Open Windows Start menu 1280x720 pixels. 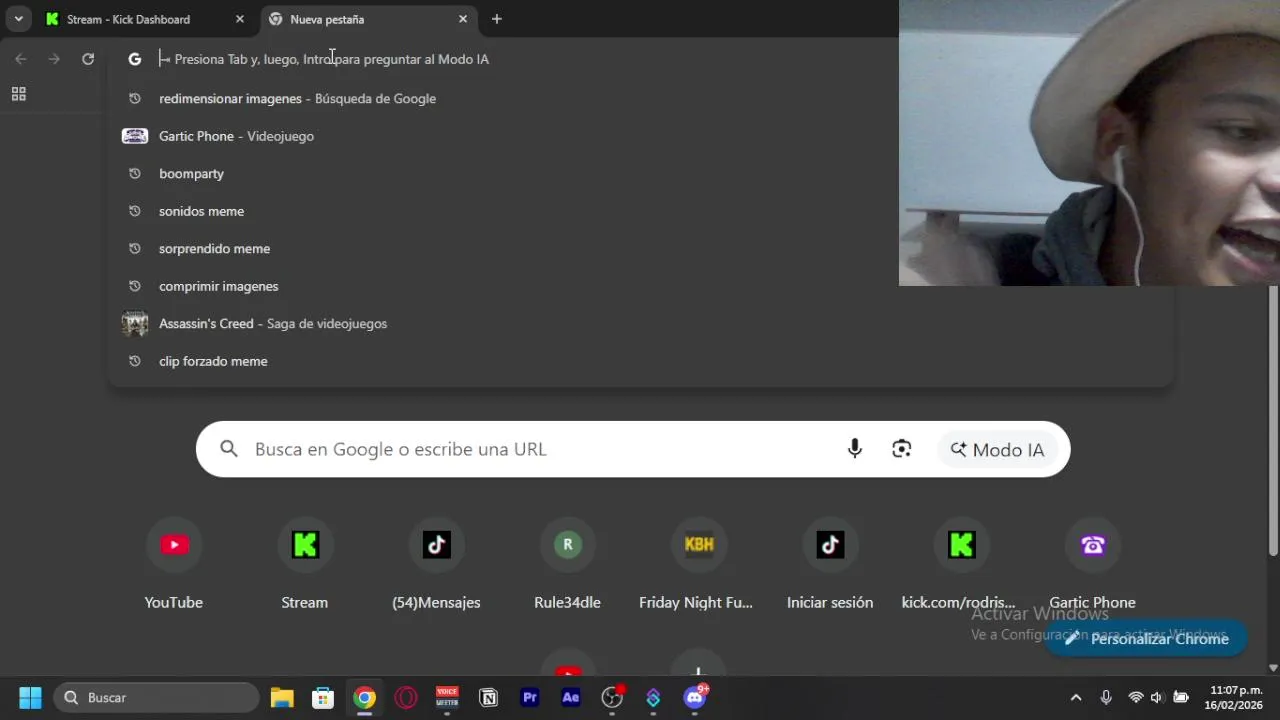30,697
